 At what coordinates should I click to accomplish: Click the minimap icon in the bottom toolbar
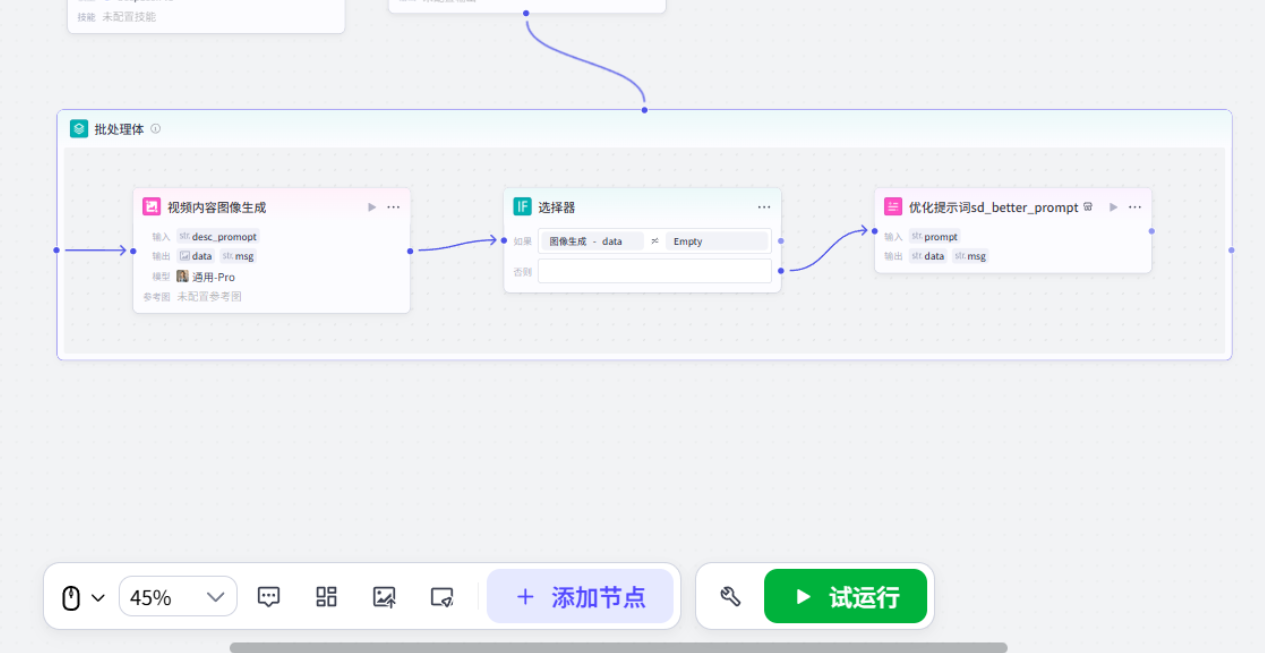pyautogui.click(x=441, y=597)
